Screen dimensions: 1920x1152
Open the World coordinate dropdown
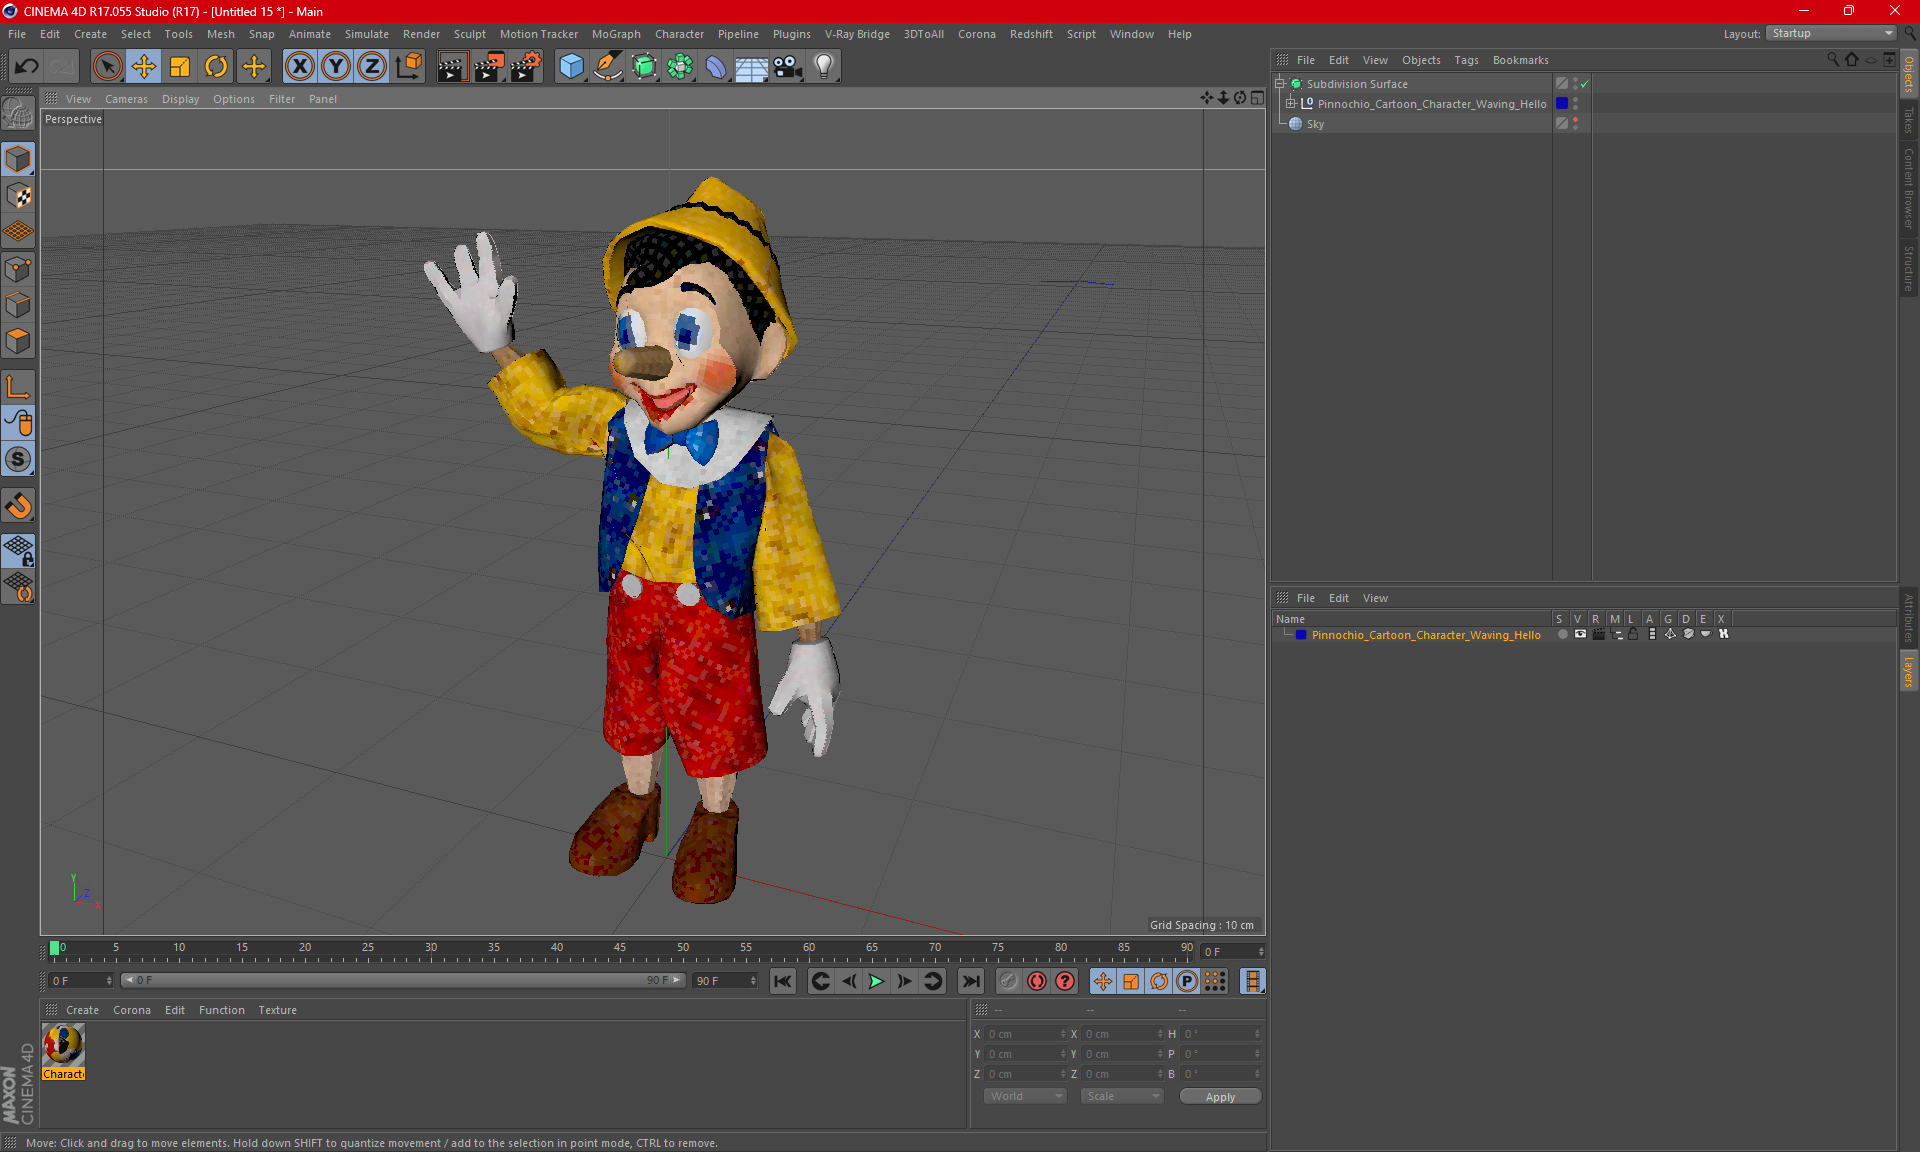tap(1025, 1096)
